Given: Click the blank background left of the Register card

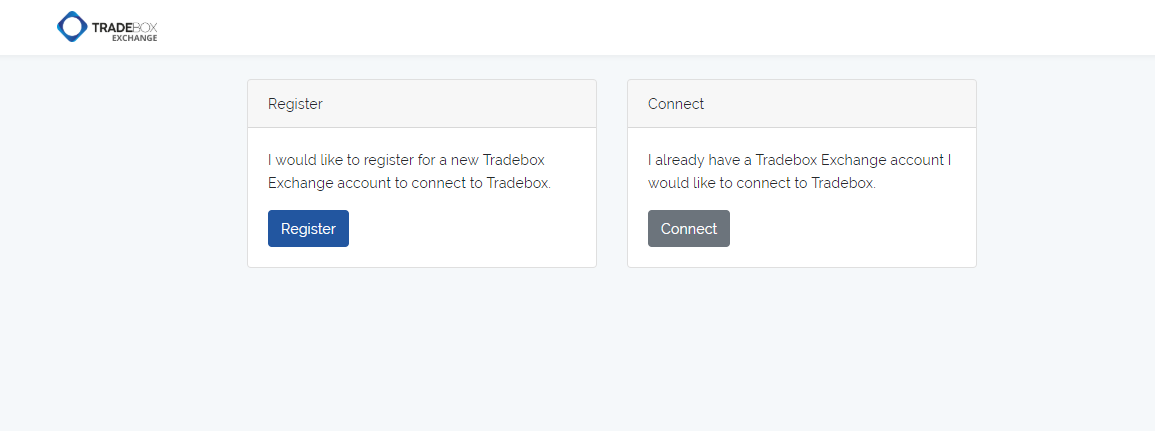Looking at the screenshot, I should [124, 173].
